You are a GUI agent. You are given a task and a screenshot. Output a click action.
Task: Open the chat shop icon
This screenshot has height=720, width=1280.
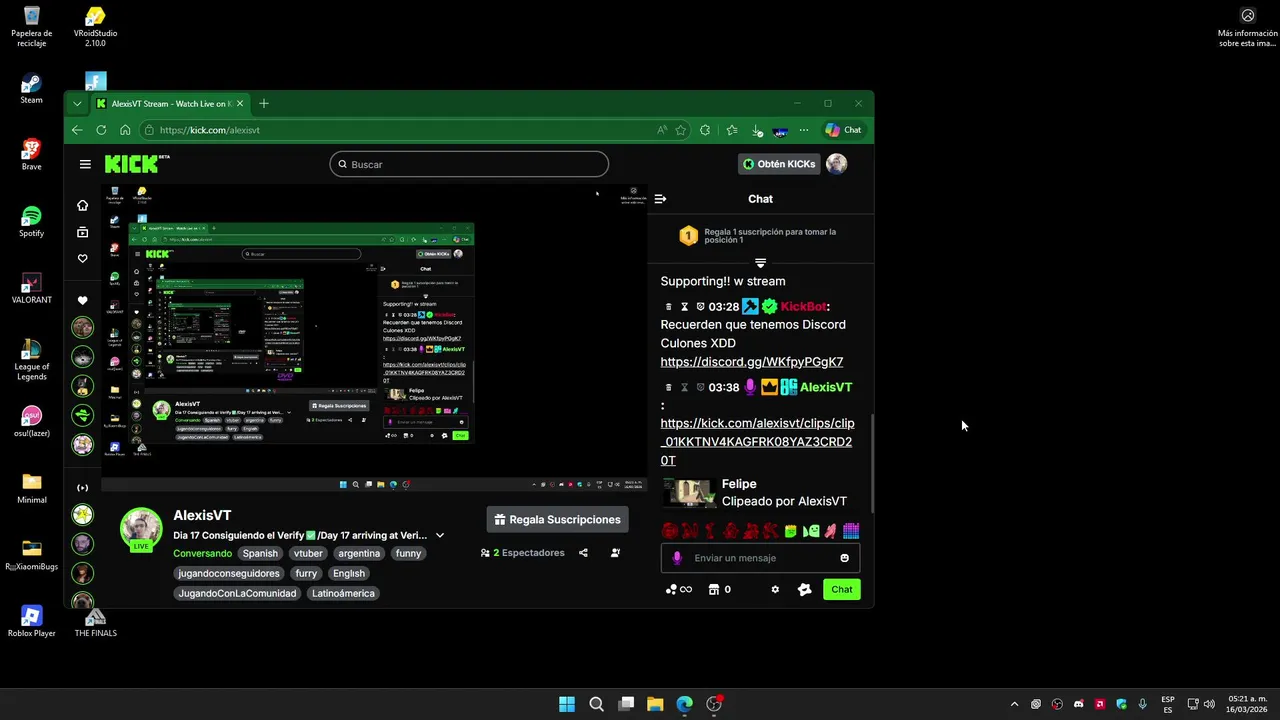[x=714, y=589]
